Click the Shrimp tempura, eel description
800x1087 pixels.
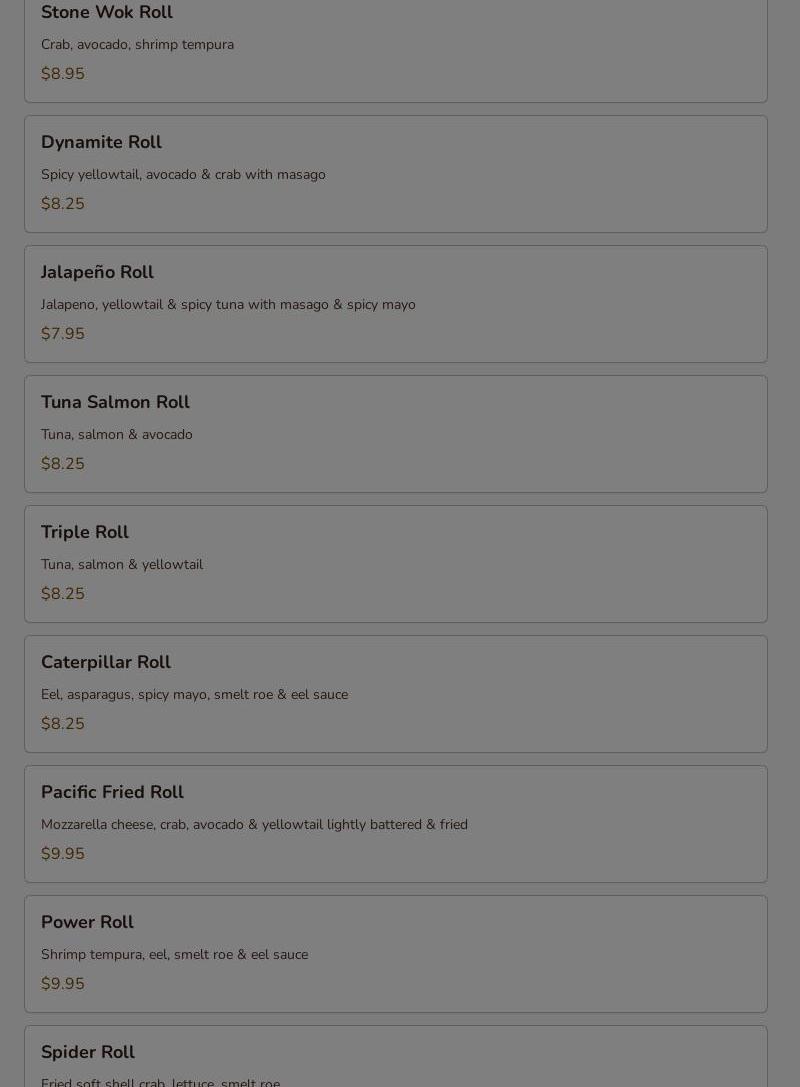pos(174,955)
